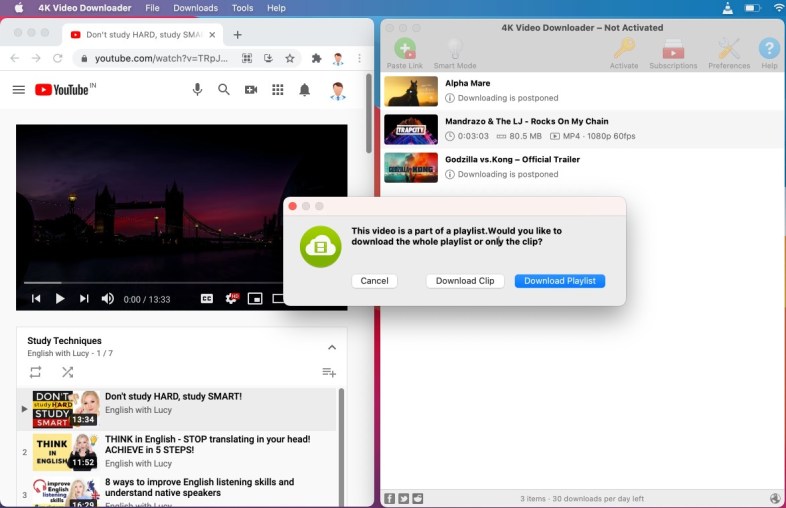Click Paste Link in 4K Video Downloader
The height and width of the screenshot is (508, 786).
click(405, 53)
